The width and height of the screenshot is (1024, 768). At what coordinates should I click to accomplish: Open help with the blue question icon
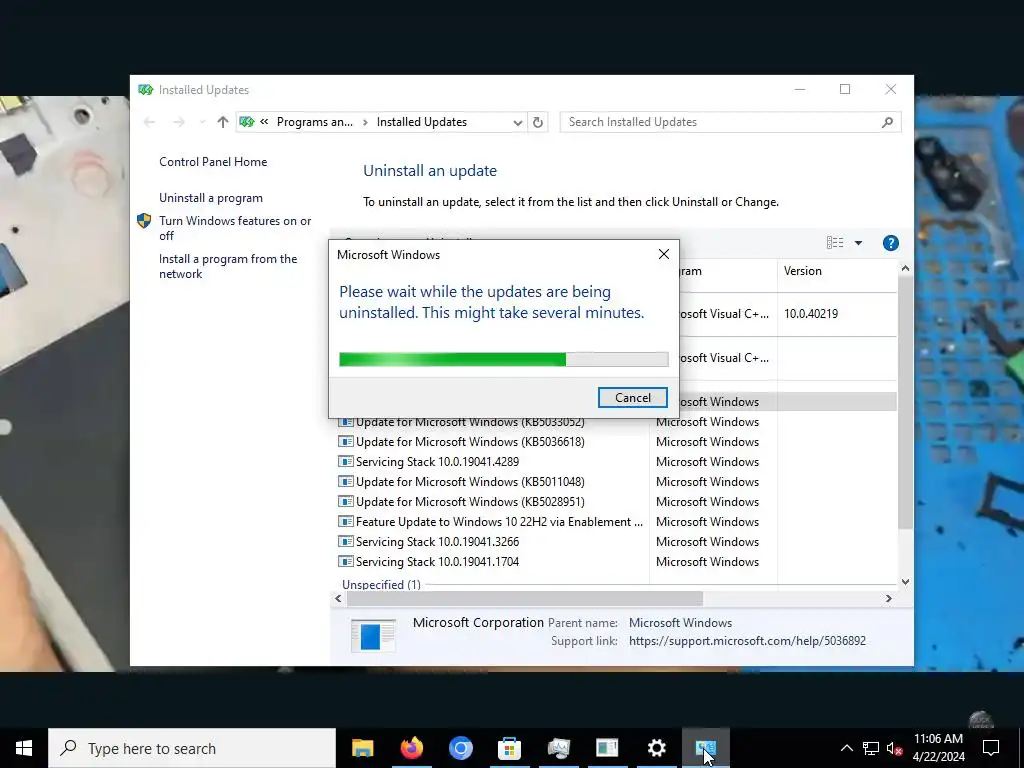click(890, 243)
